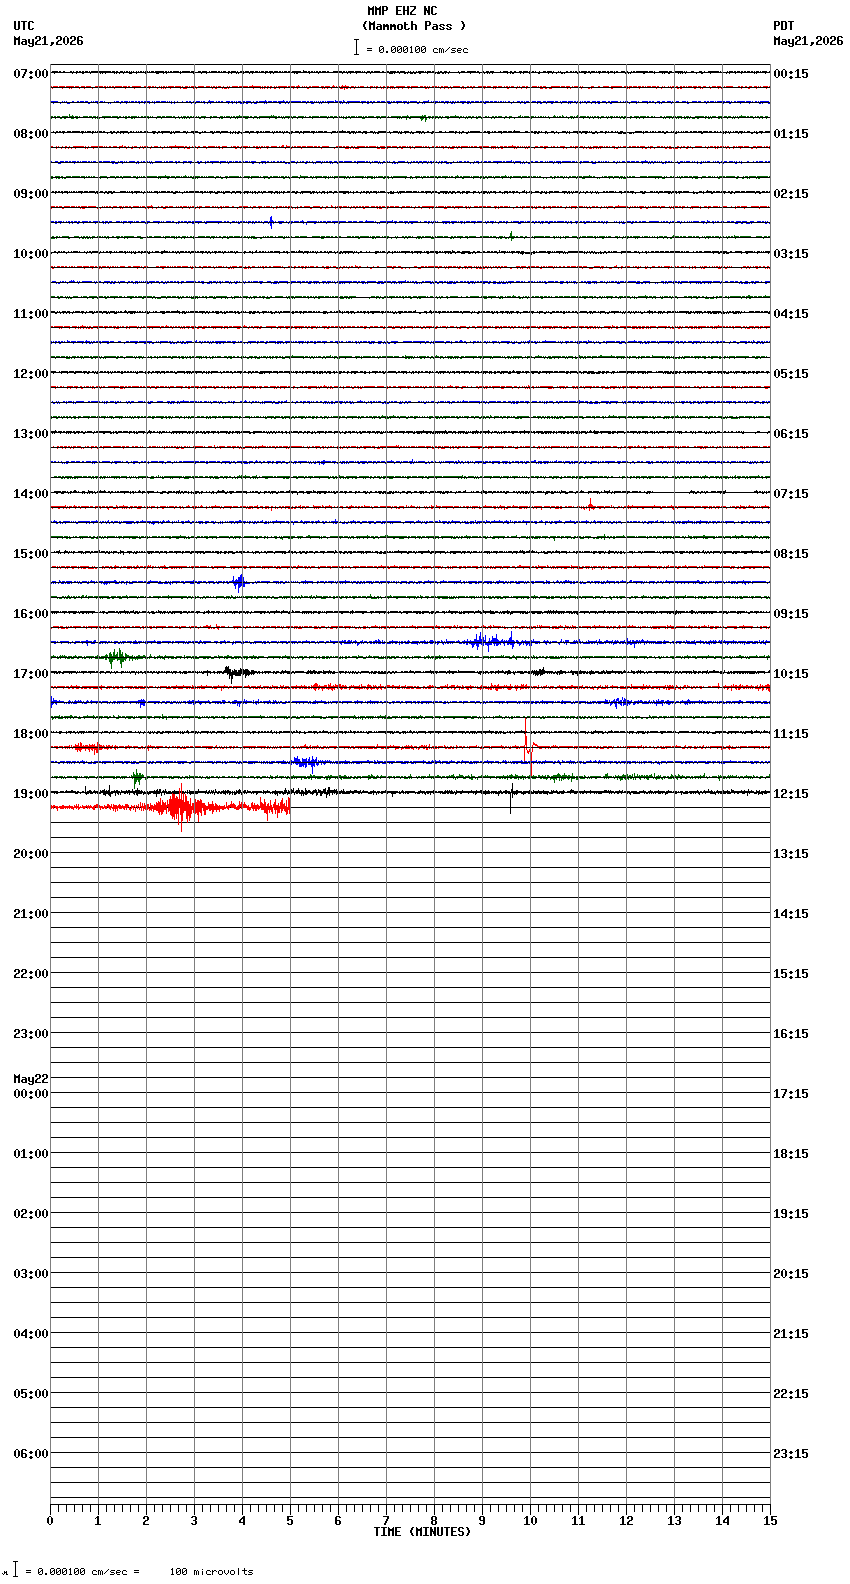
Task: Click the '04:00' UTC time label
Action: [31, 1334]
